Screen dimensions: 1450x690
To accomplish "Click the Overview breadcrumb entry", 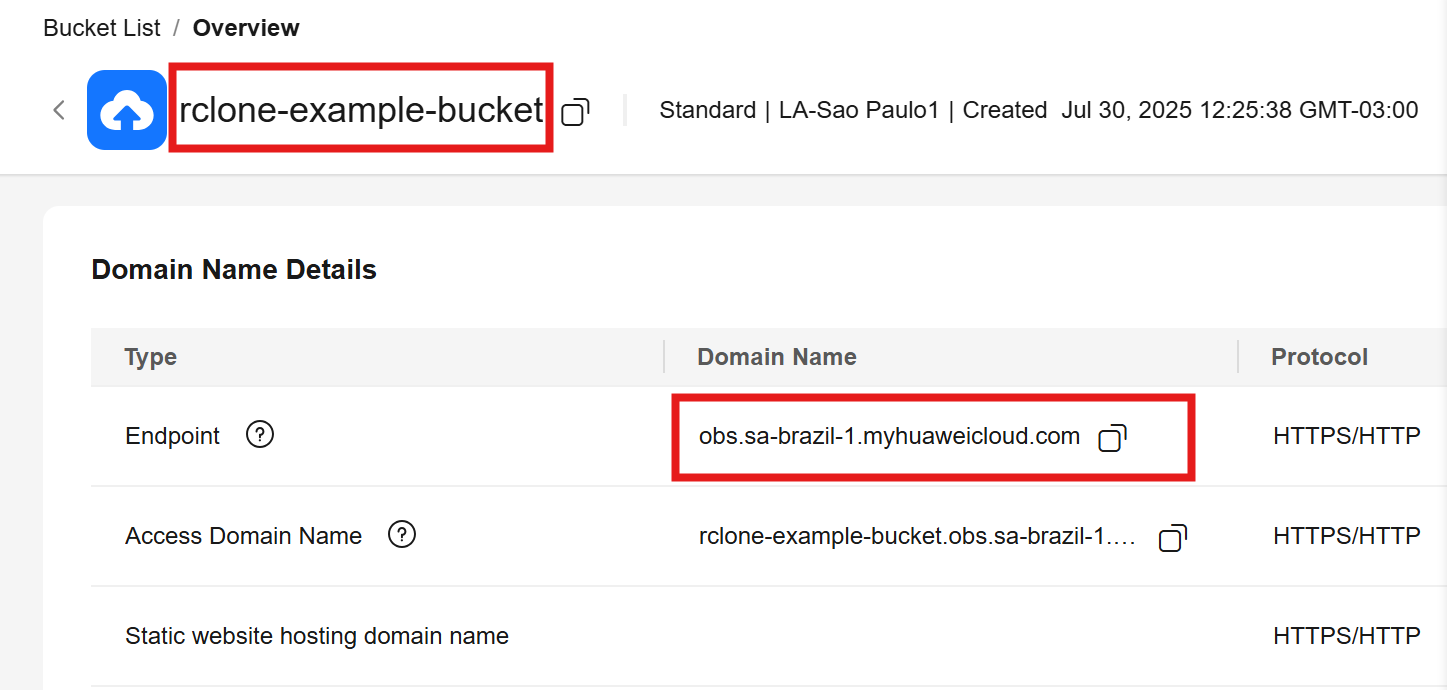I will [x=246, y=27].
